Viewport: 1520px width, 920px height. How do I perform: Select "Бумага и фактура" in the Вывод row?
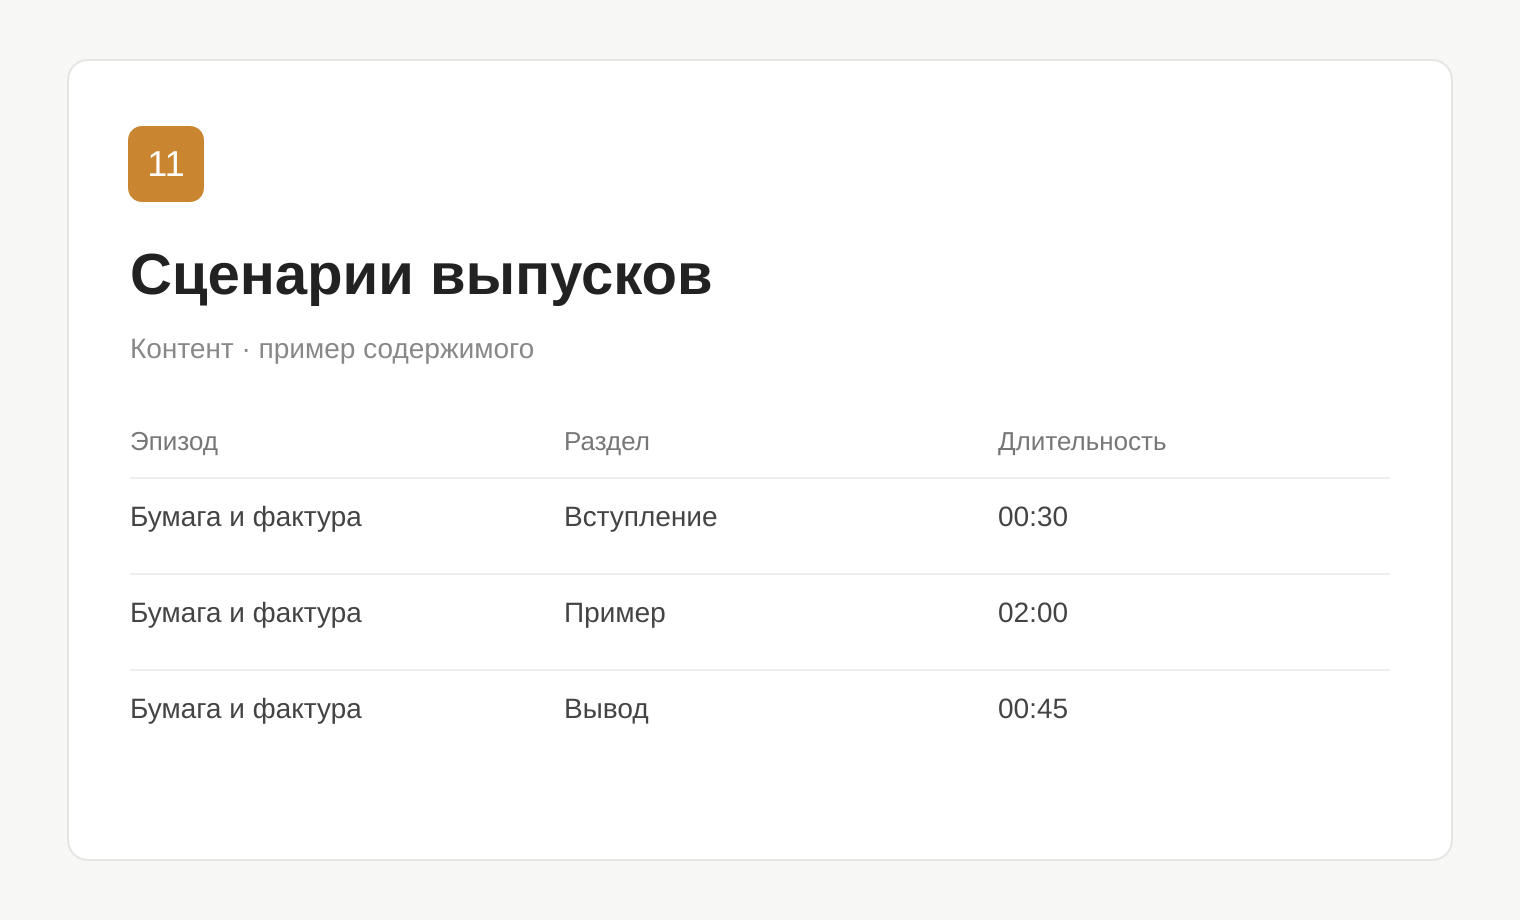(246, 709)
